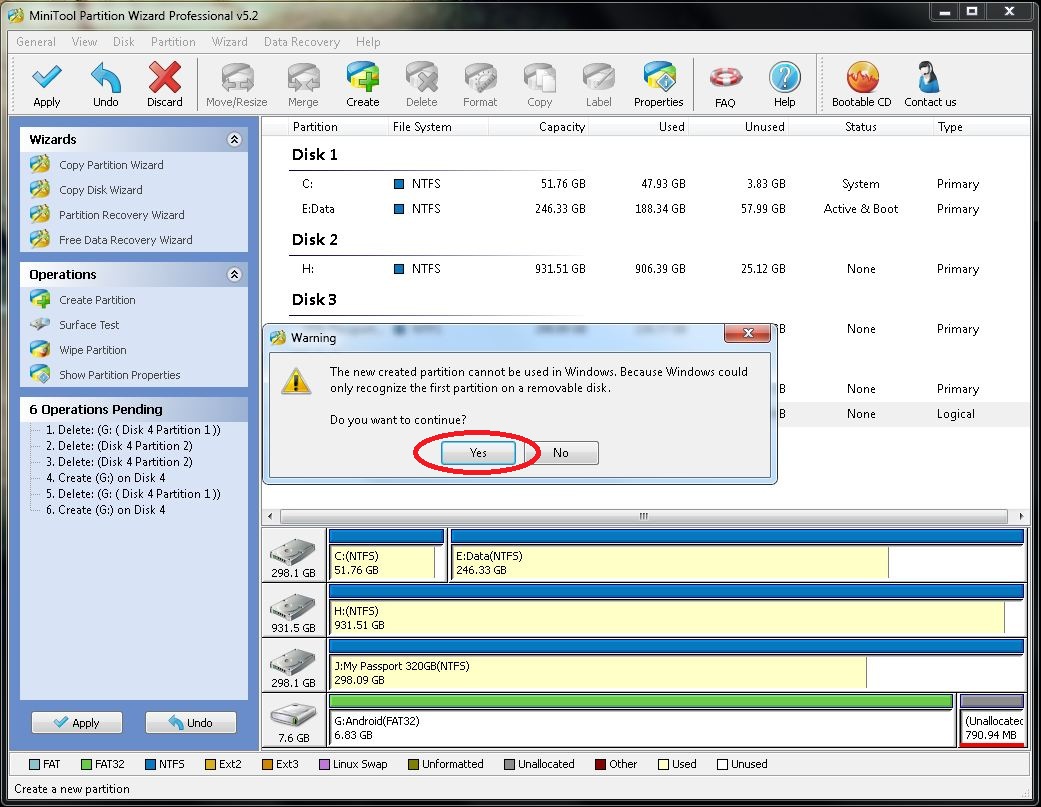The image size is (1041, 807).
Task: Run Surface Test from Operations panel
Action: 89,325
